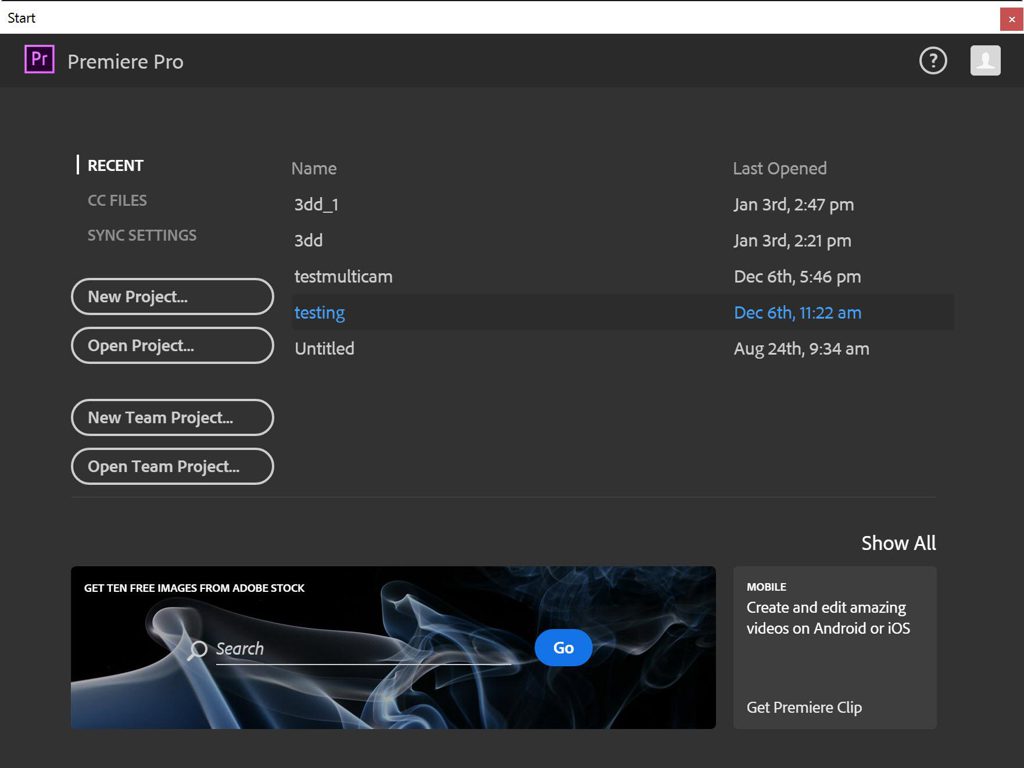Click the MOBILE card description text
This screenshot has width=1024, height=768.
pos(828,618)
